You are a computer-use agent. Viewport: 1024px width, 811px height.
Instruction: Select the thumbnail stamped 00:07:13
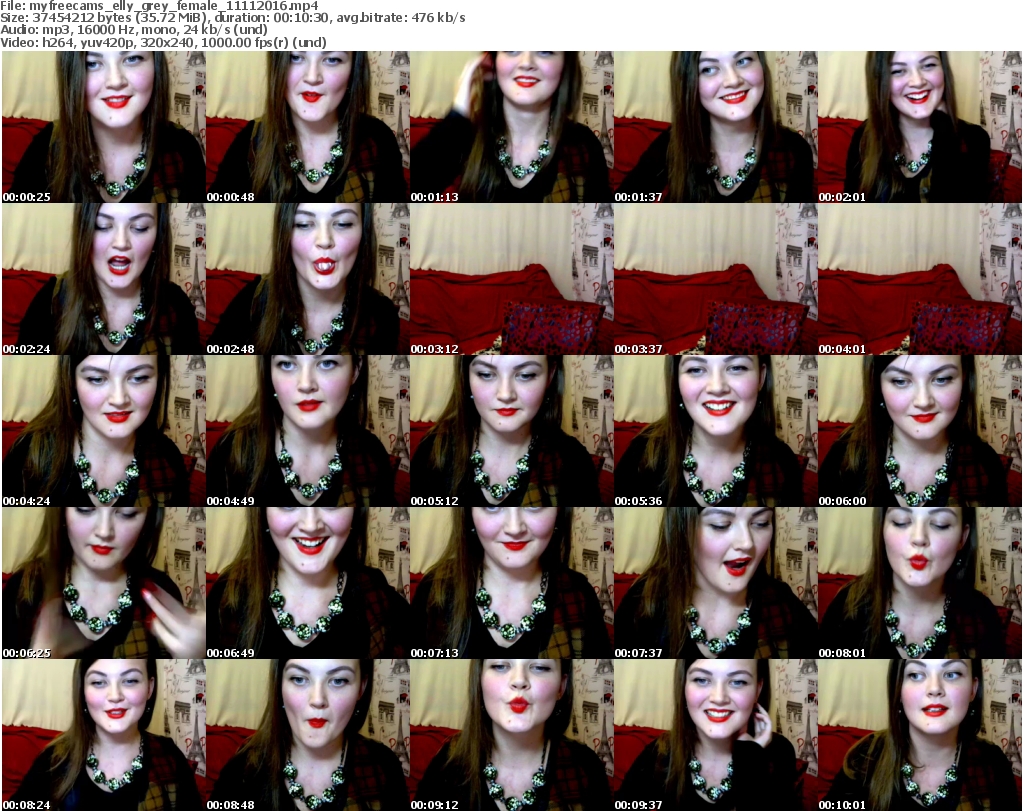coord(511,583)
